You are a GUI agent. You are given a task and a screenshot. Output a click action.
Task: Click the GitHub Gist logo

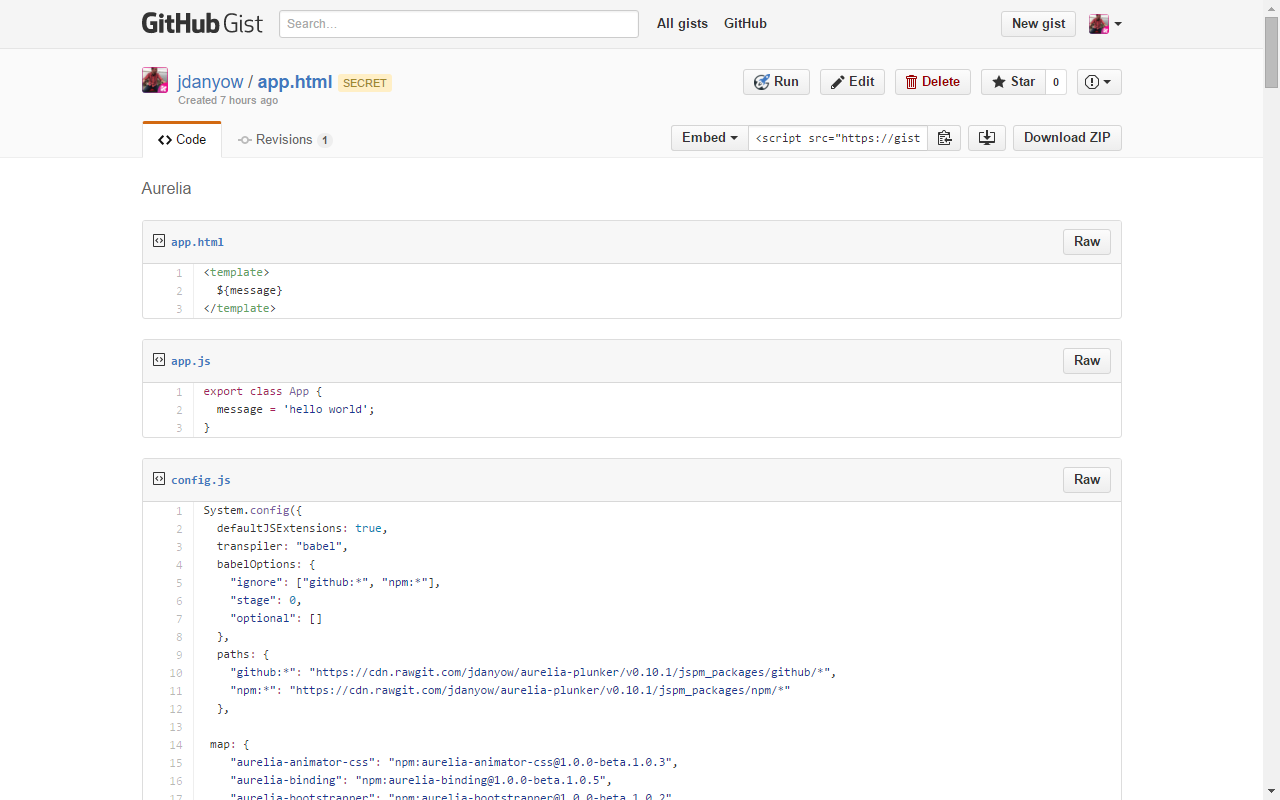pos(204,23)
